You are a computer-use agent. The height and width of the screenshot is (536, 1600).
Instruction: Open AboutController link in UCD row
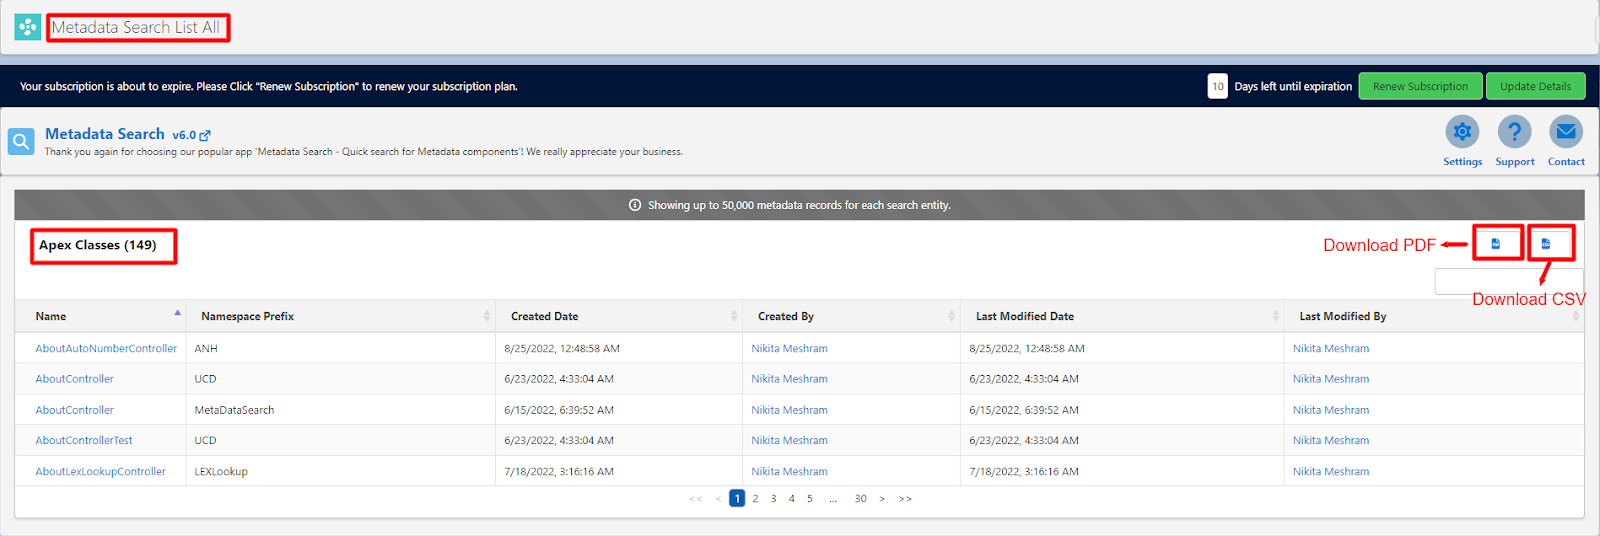[74, 379]
